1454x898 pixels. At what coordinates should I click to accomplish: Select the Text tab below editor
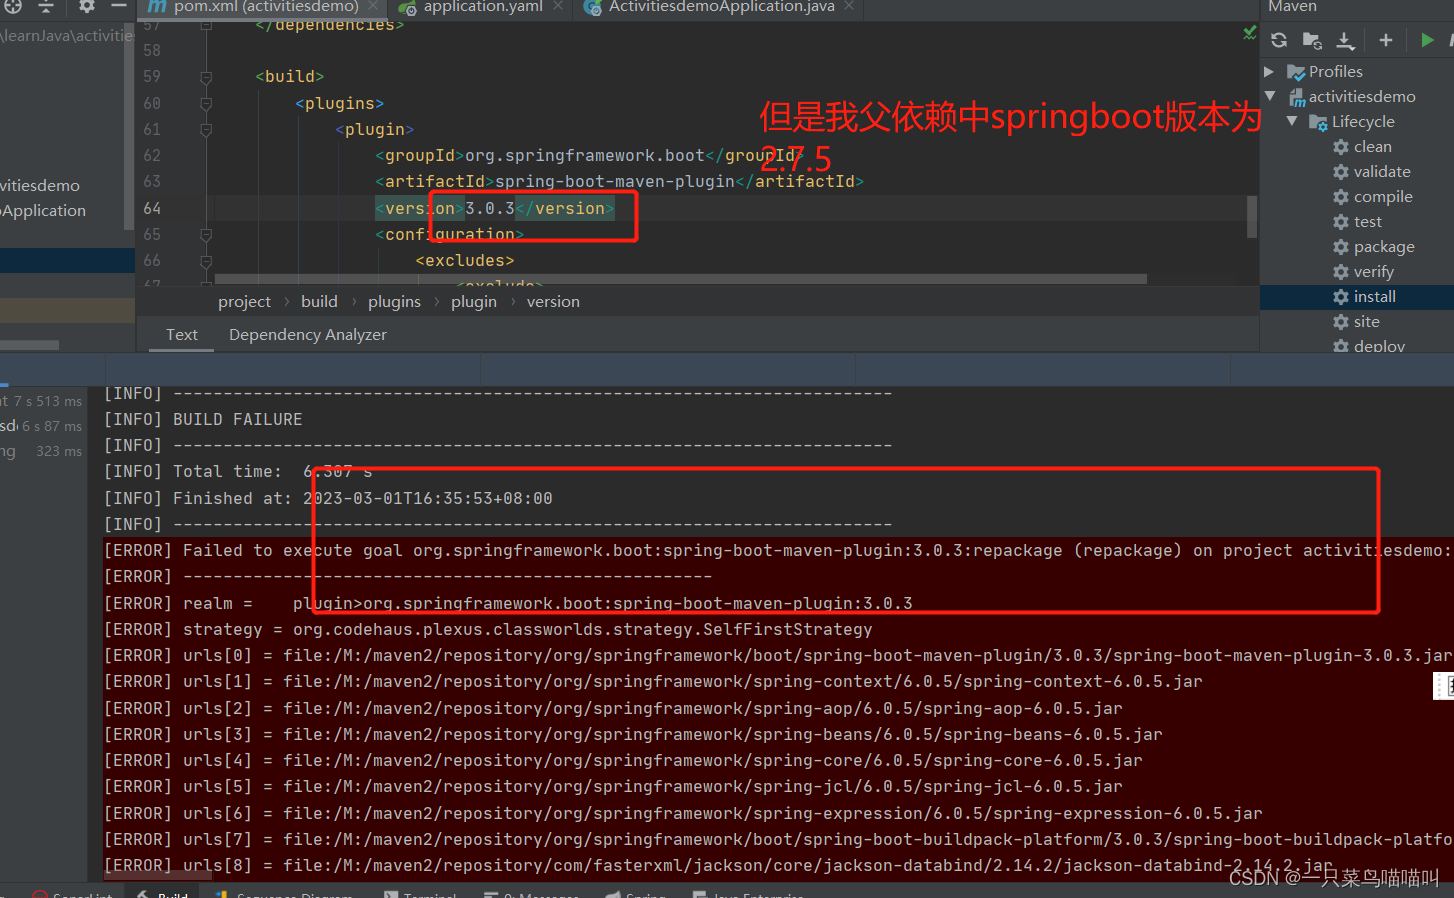point(182,335)
